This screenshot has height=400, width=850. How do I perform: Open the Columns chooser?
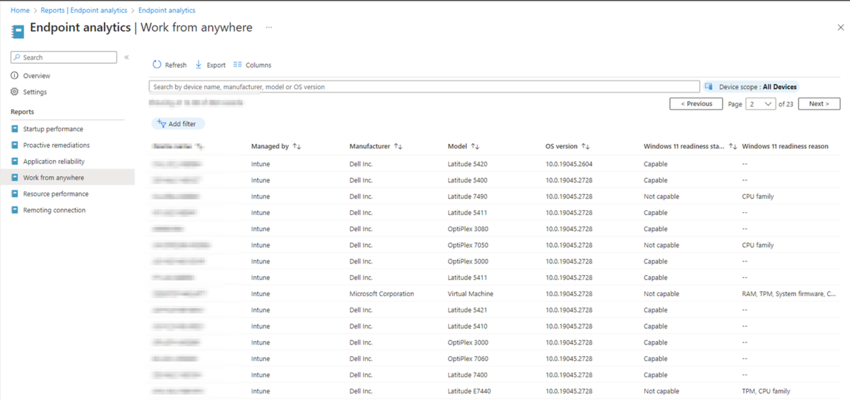(x=252, y=65)
